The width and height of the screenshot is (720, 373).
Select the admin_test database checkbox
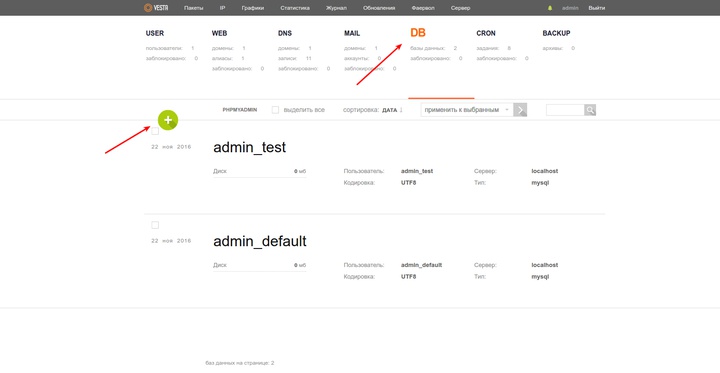pyautogui.click(x=155, y=131)
